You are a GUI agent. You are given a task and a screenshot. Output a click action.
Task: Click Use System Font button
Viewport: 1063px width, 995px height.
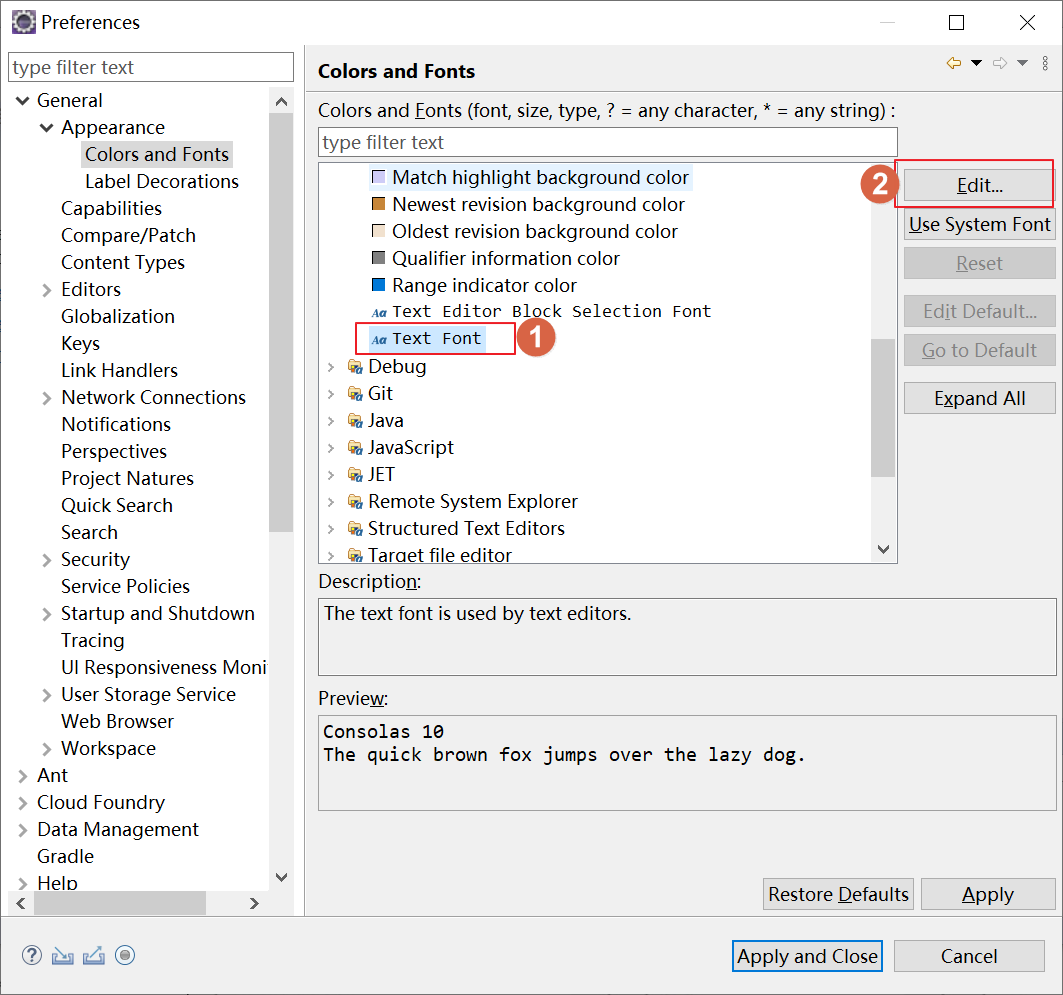pyautogui.click(x=979, y=225)
